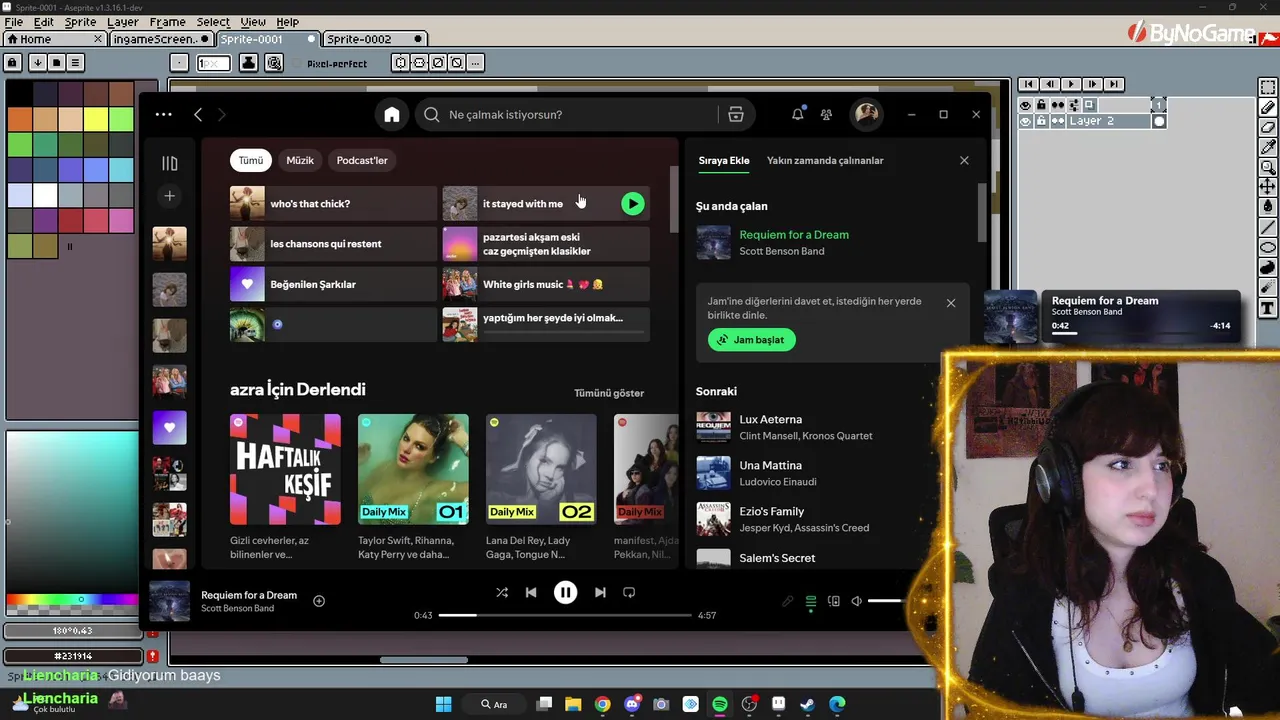Image resolution: width=1280 pixels, height=720 pixels.
Task: Start a Jam with Jam başlat
Action: click(751, 340)
